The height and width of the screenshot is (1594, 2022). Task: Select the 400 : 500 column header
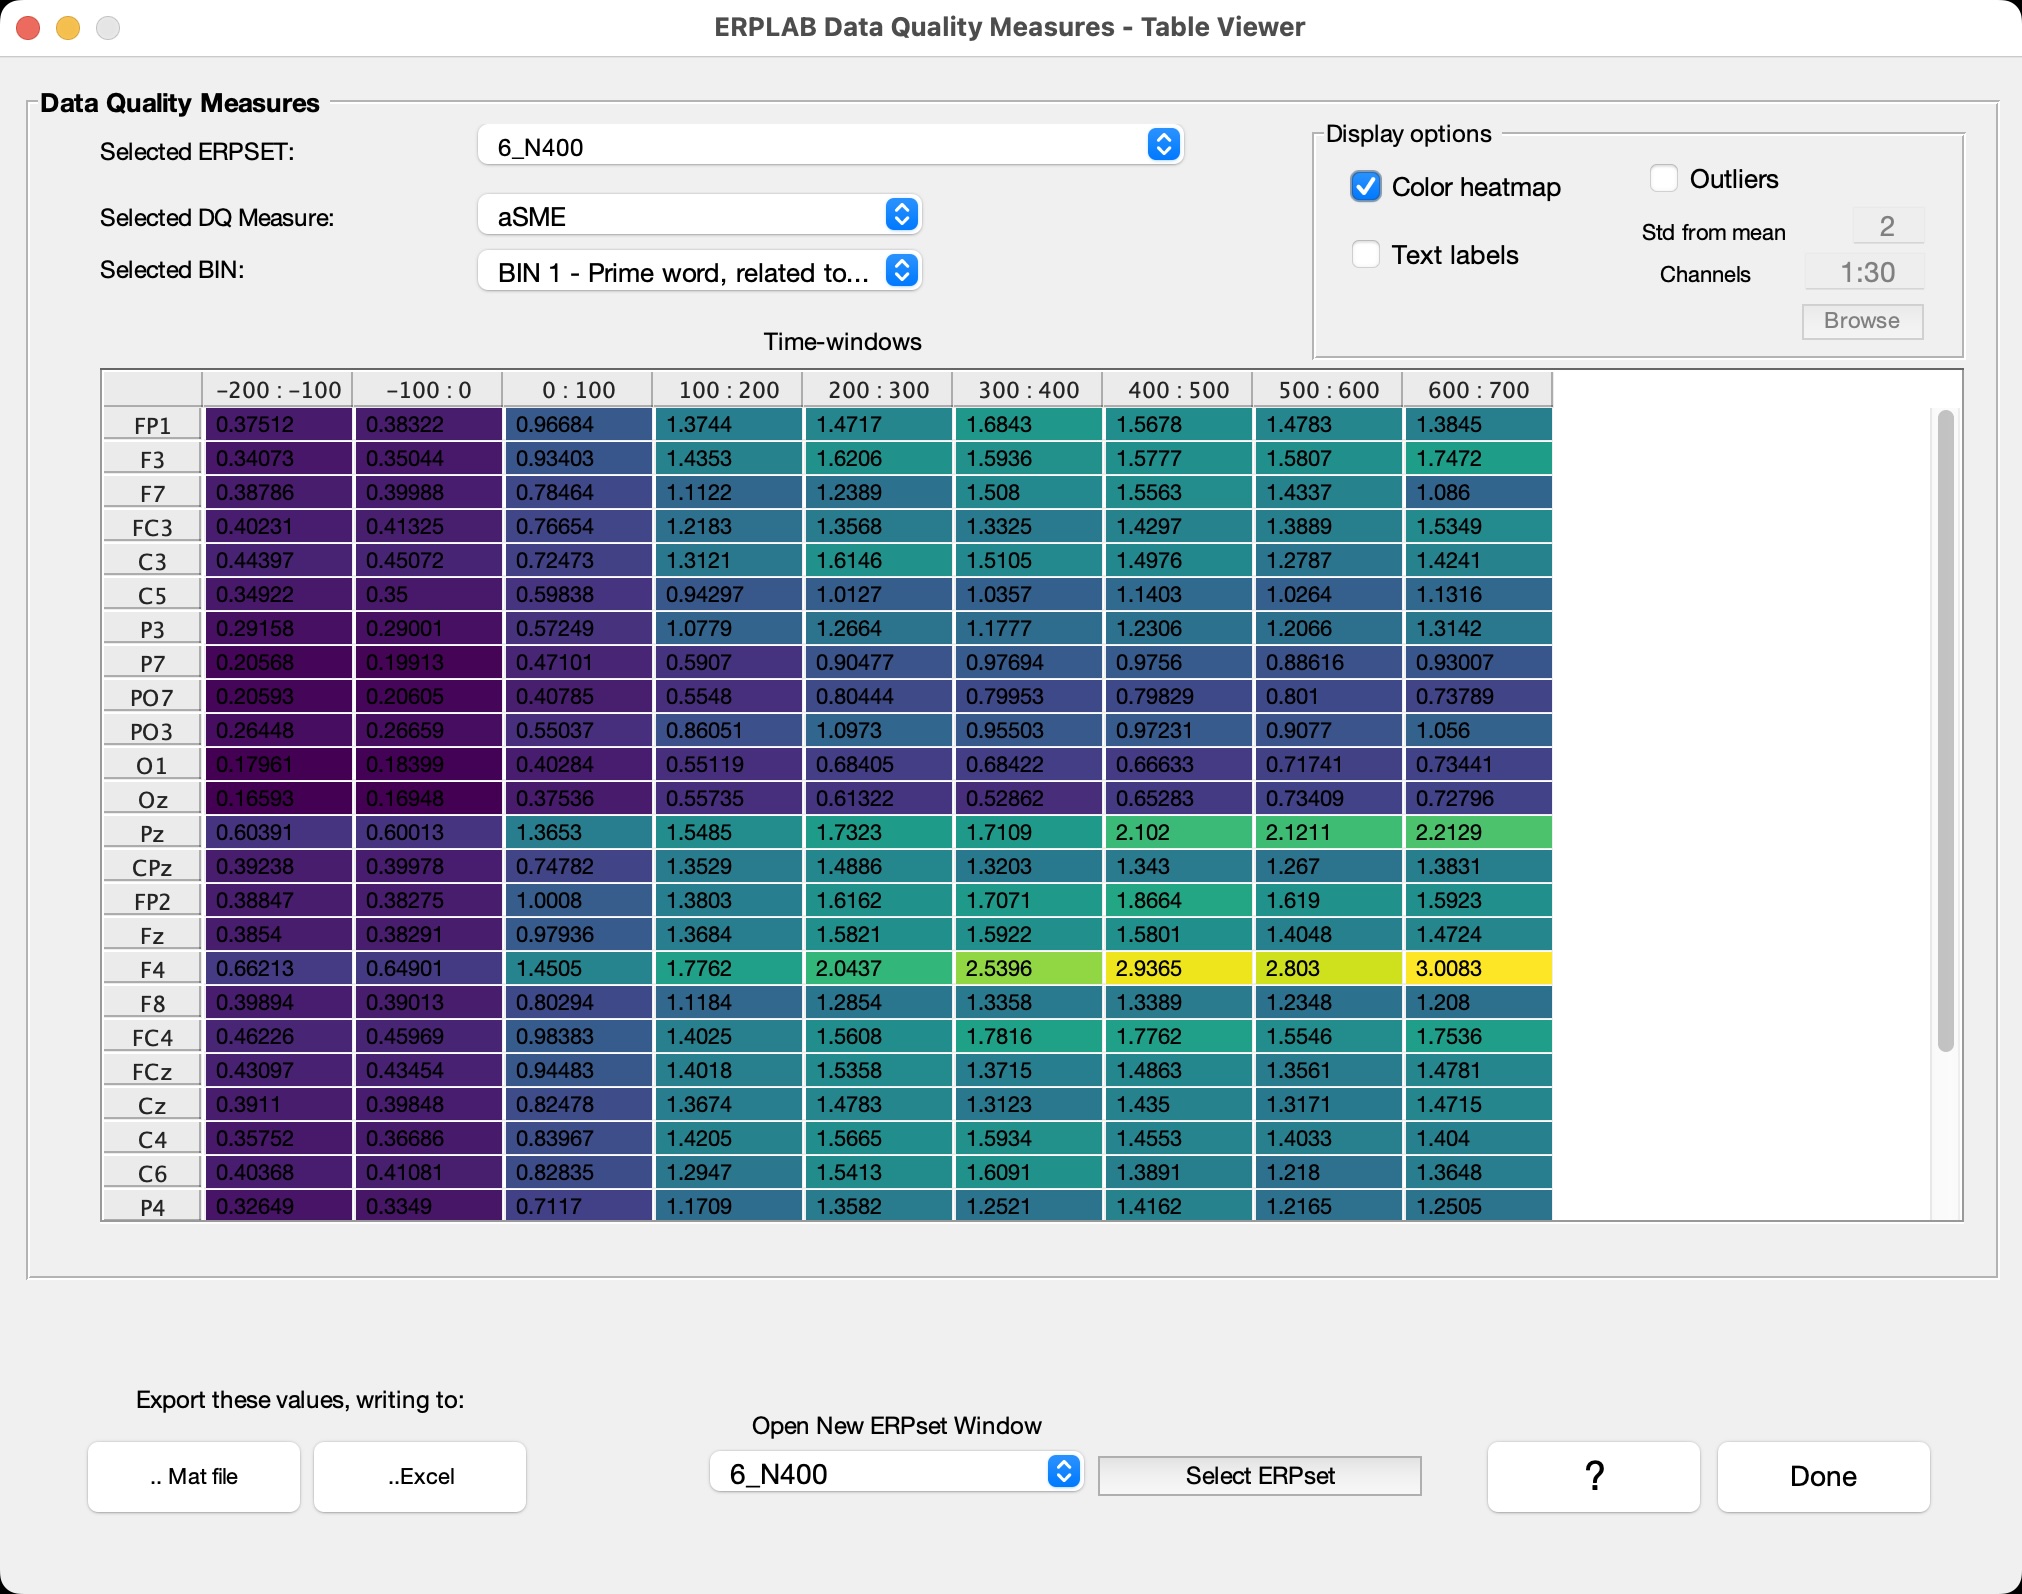click(1178, 390)
